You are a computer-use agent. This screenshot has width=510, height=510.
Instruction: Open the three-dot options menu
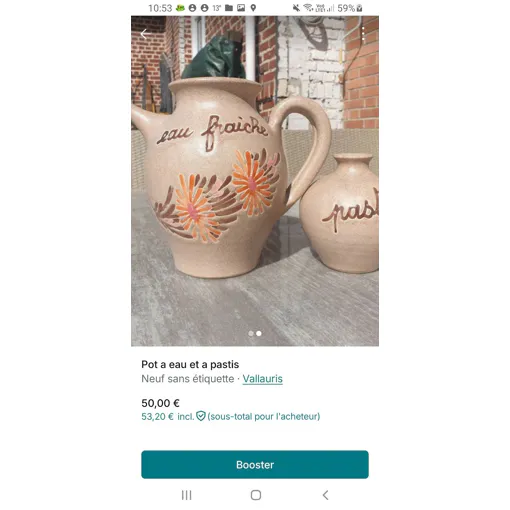coord(363,34)
